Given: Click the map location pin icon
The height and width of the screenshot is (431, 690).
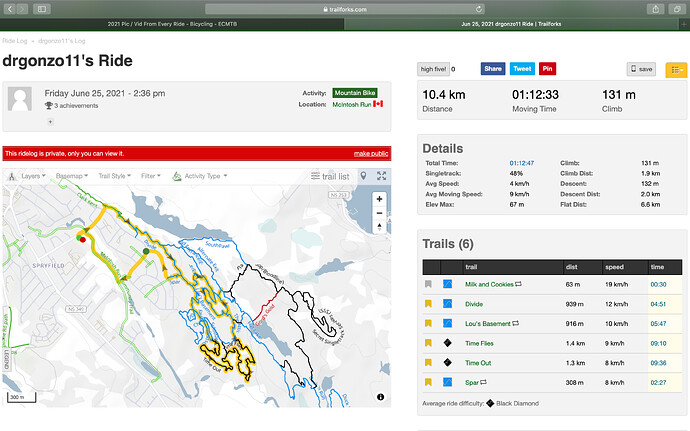Looking at the screenshot, I should click(363, 176).
